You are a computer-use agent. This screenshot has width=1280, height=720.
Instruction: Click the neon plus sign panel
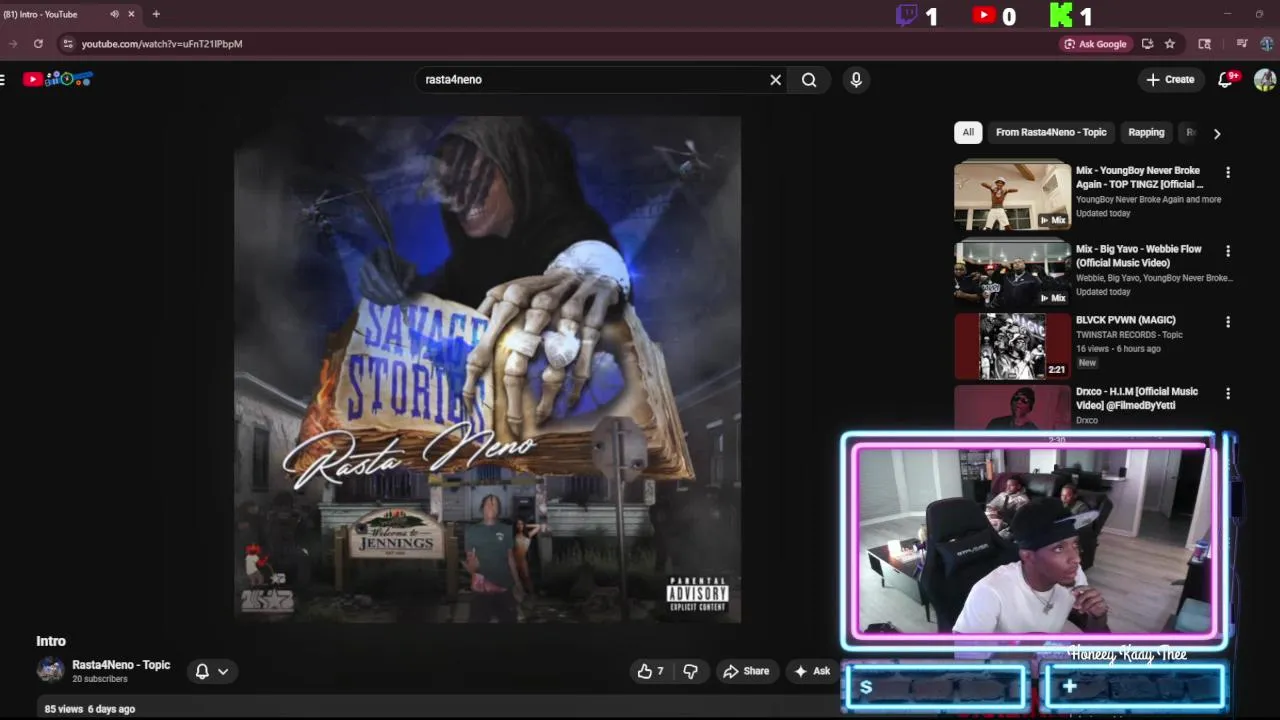pyautogui.click(x=1134, y=687)
